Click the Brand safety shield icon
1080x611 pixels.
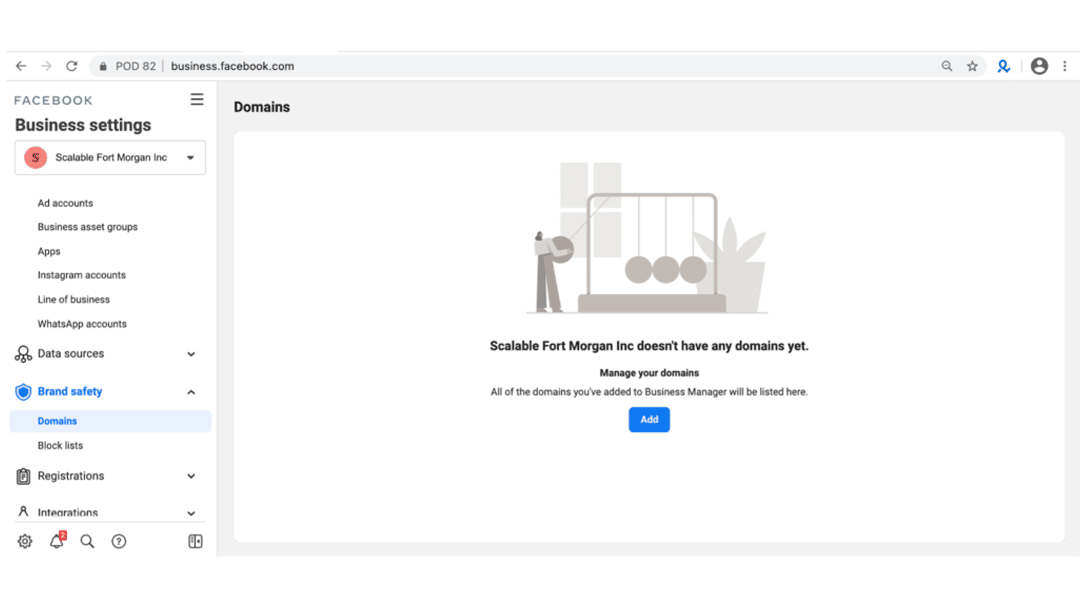tap(23, 392)
